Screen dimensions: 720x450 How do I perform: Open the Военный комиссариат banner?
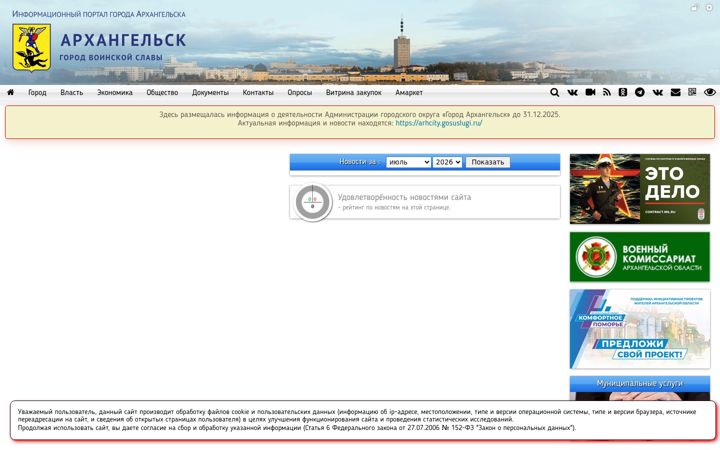(640, 257)
